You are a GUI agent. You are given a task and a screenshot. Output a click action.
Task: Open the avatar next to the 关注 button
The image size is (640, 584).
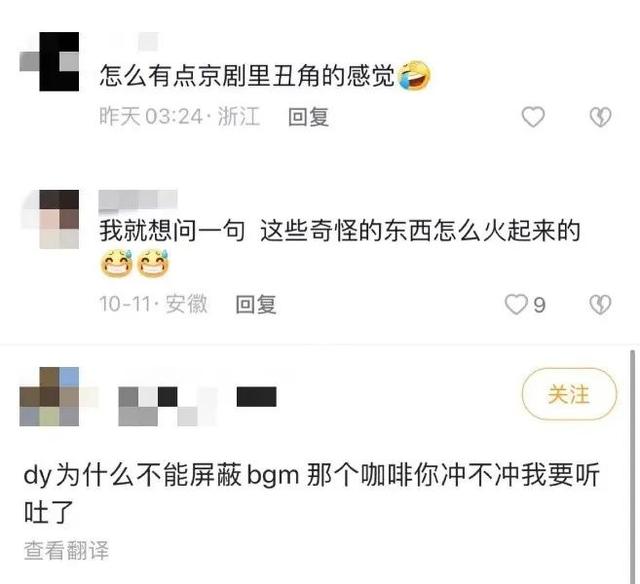[x=49, y=396]
